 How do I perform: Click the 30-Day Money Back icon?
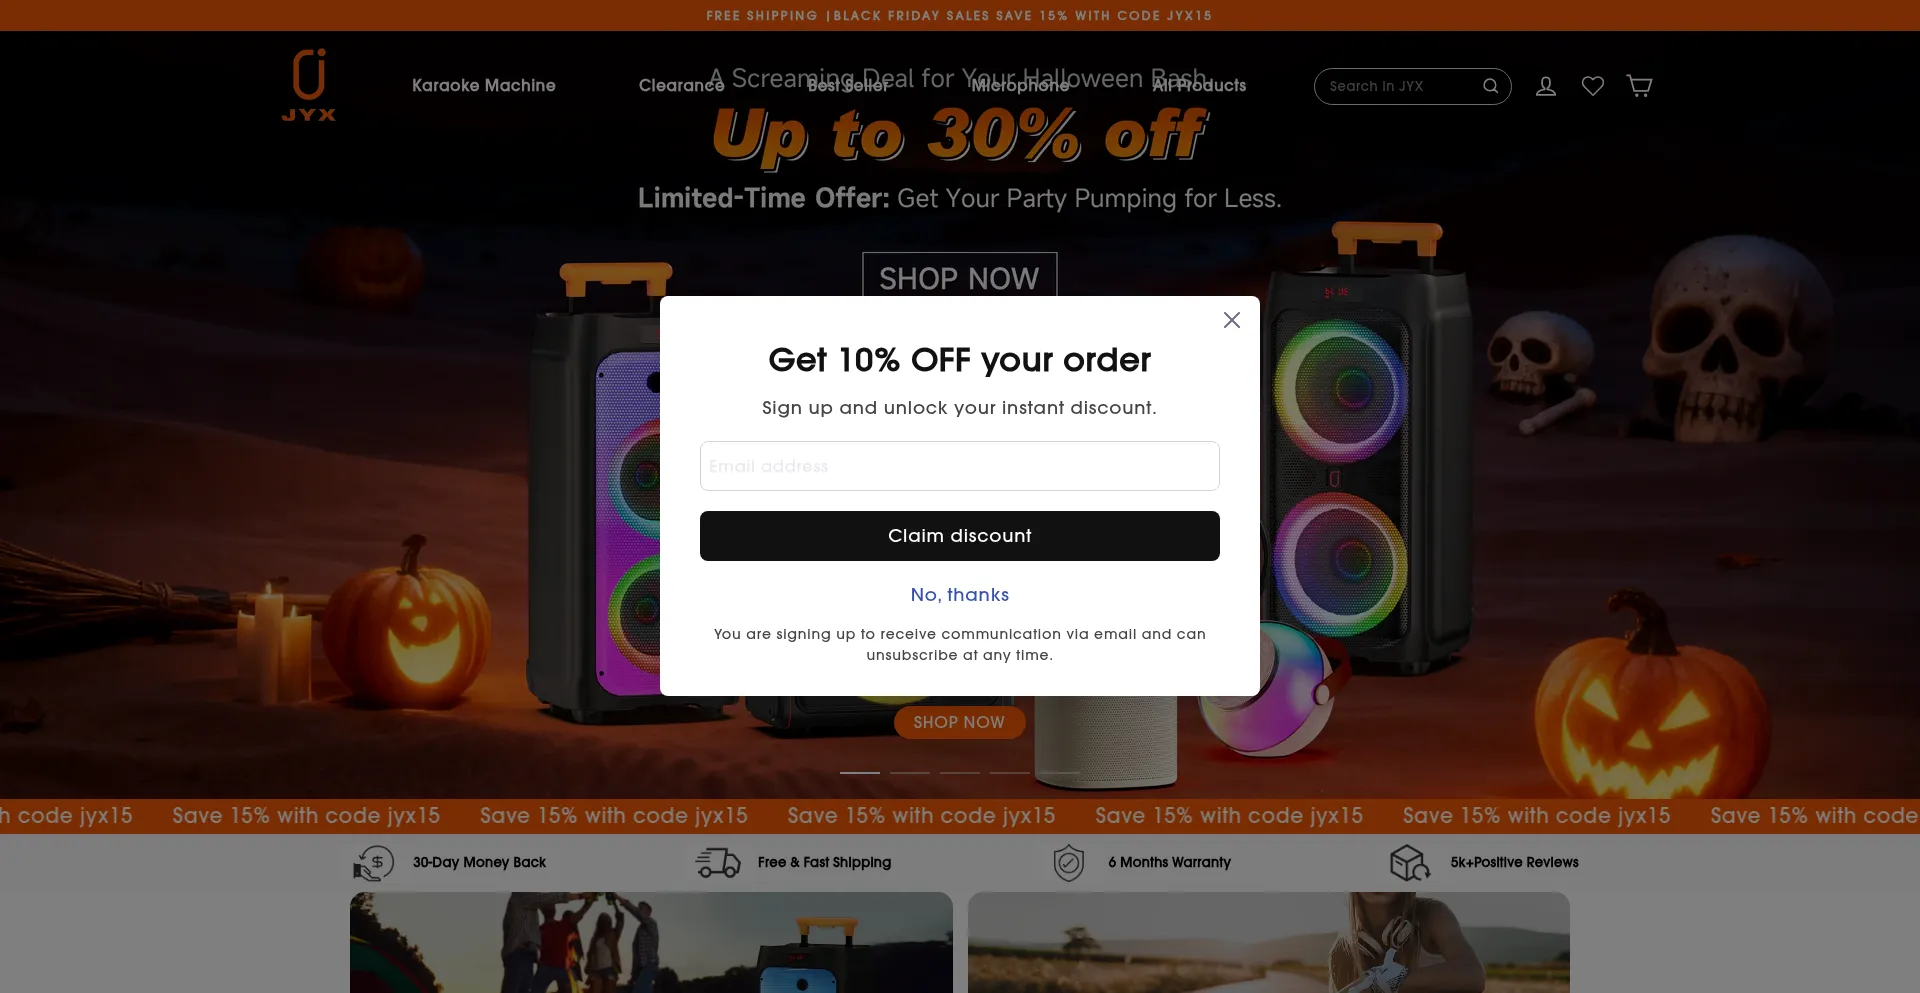374,862
